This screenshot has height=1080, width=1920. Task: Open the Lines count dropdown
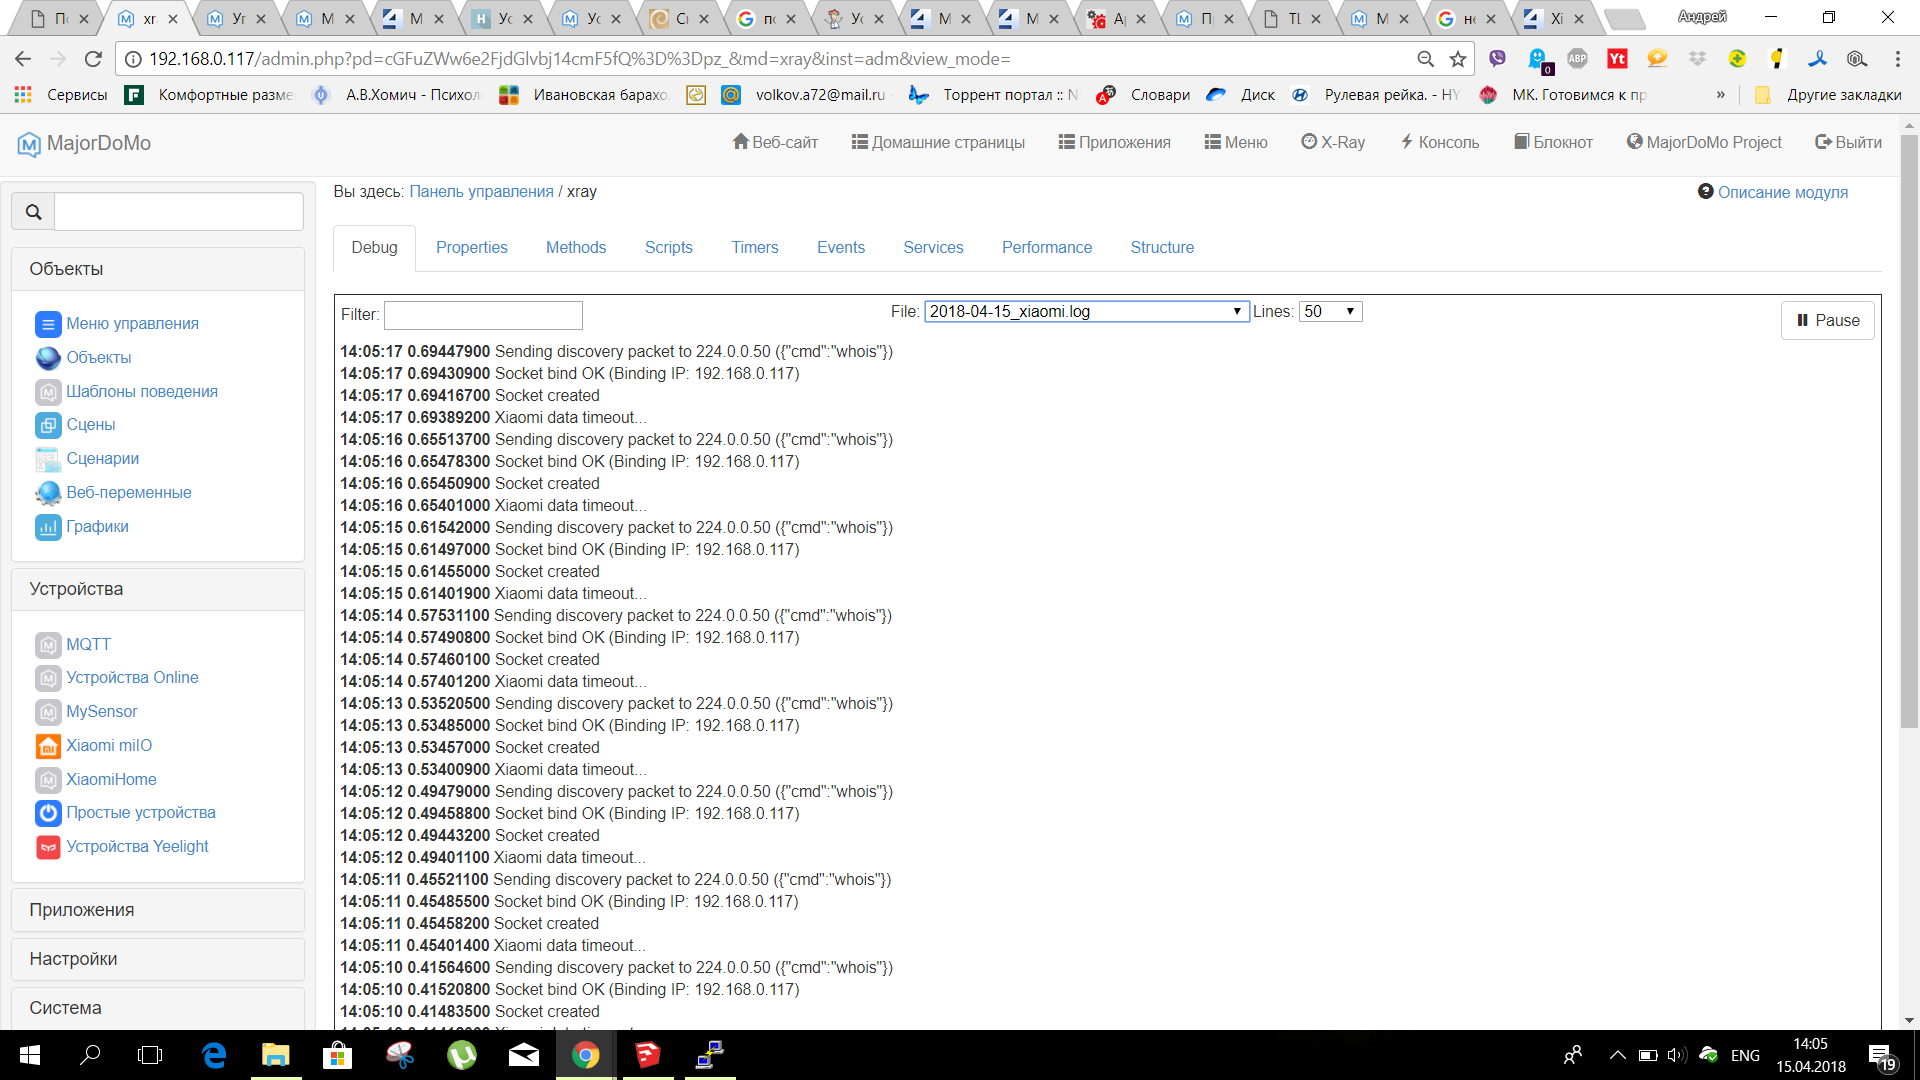tap(1330, 312)
